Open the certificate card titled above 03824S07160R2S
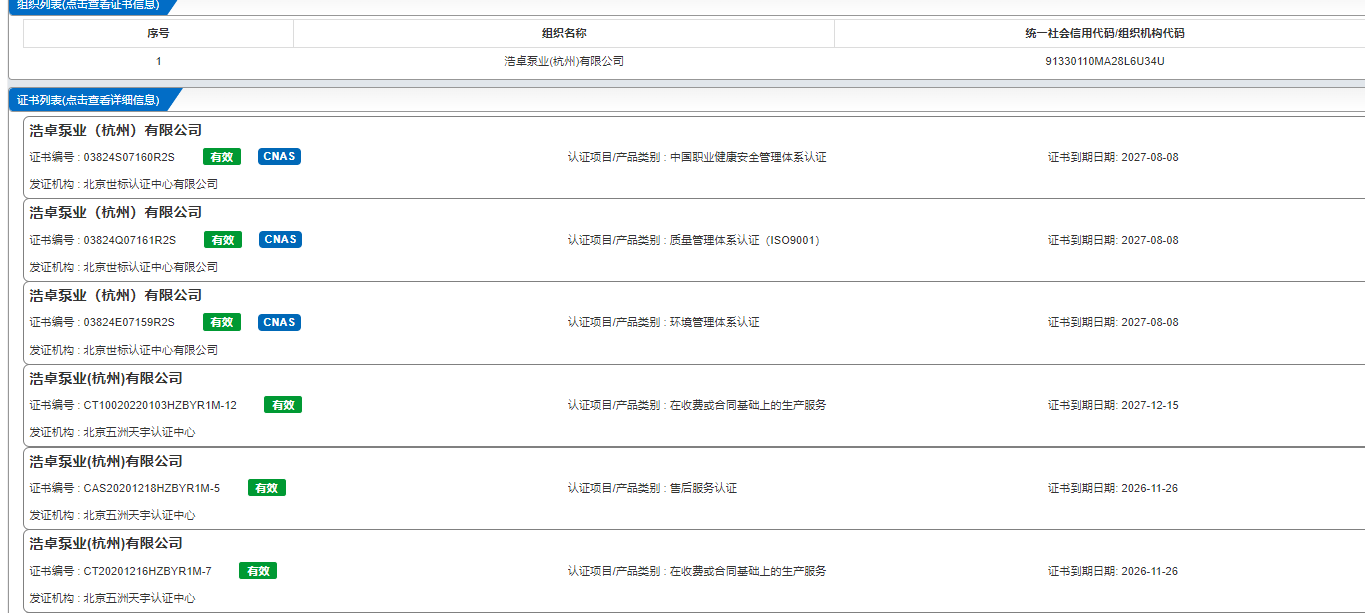This screenshot has height=613, width=1365. click(x=116, y=130)
